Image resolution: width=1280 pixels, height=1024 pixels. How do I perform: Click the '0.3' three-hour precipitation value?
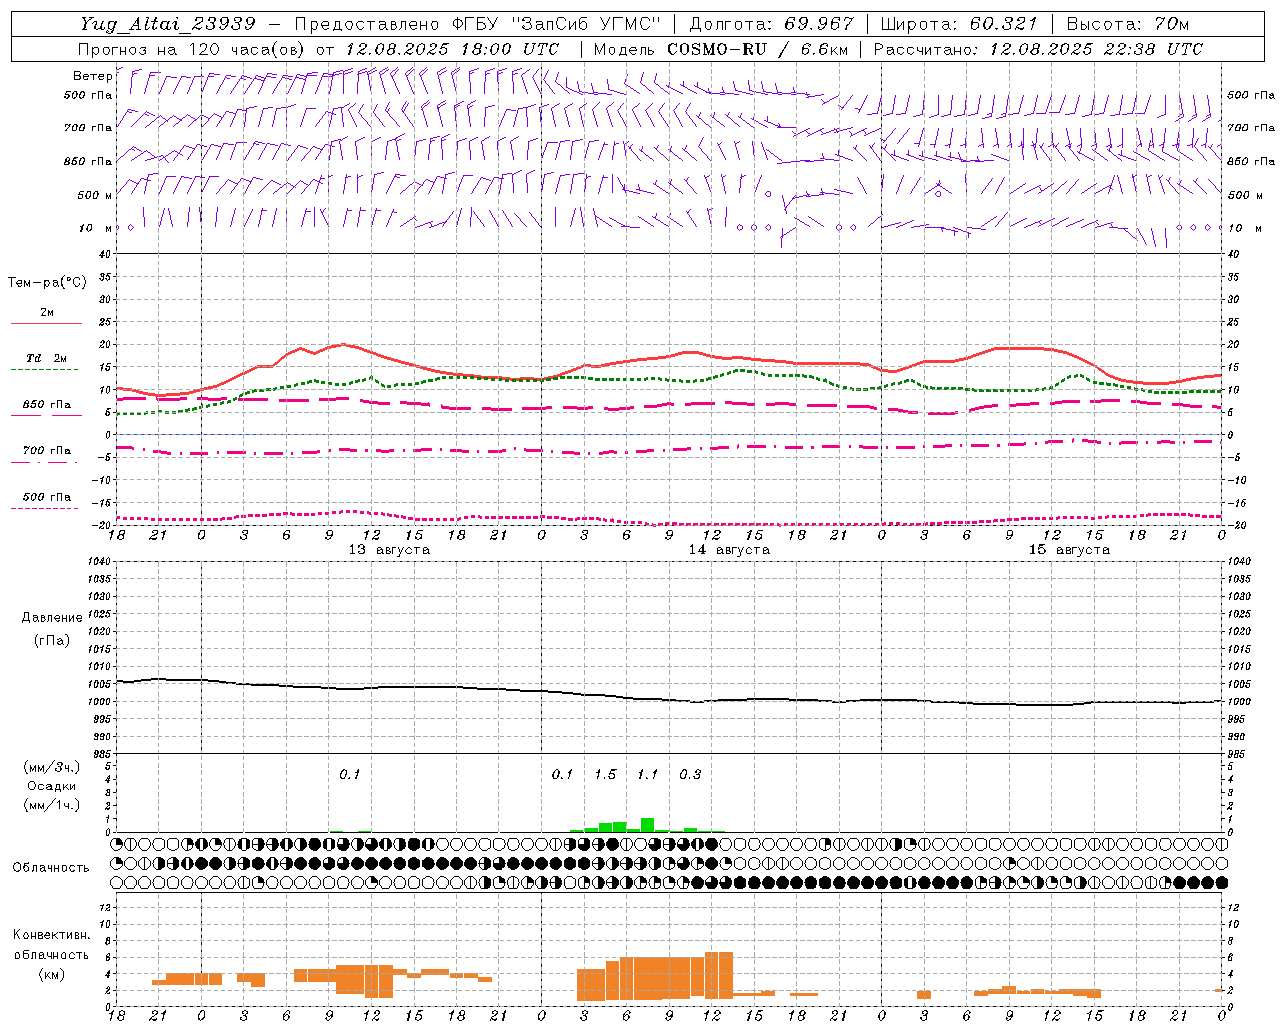coord(690,775)
